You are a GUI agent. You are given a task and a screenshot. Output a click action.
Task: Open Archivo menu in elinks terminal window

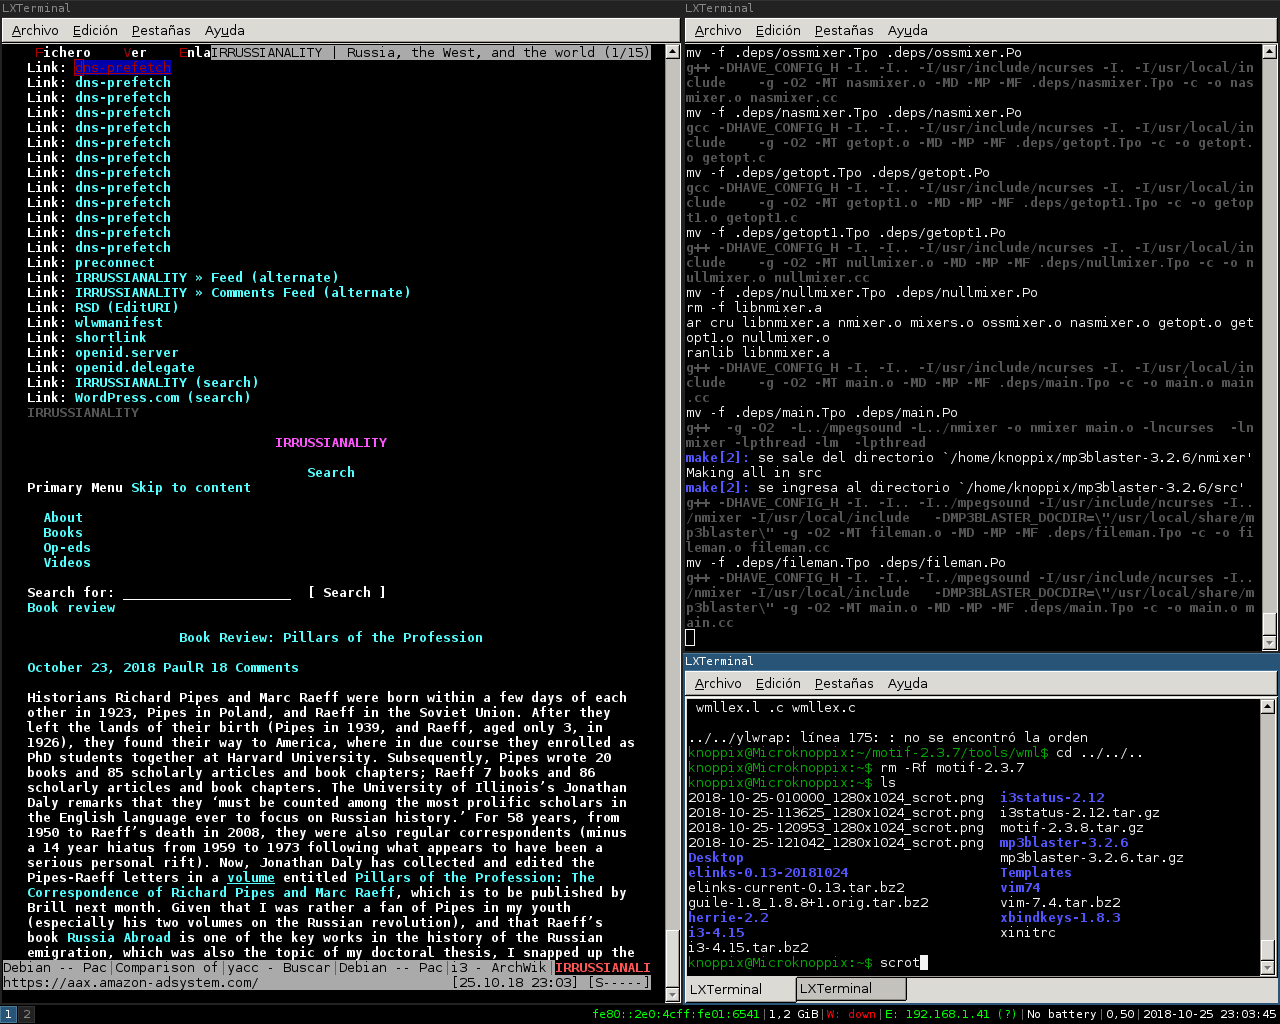pyautogui.click(x=35, y=30)
